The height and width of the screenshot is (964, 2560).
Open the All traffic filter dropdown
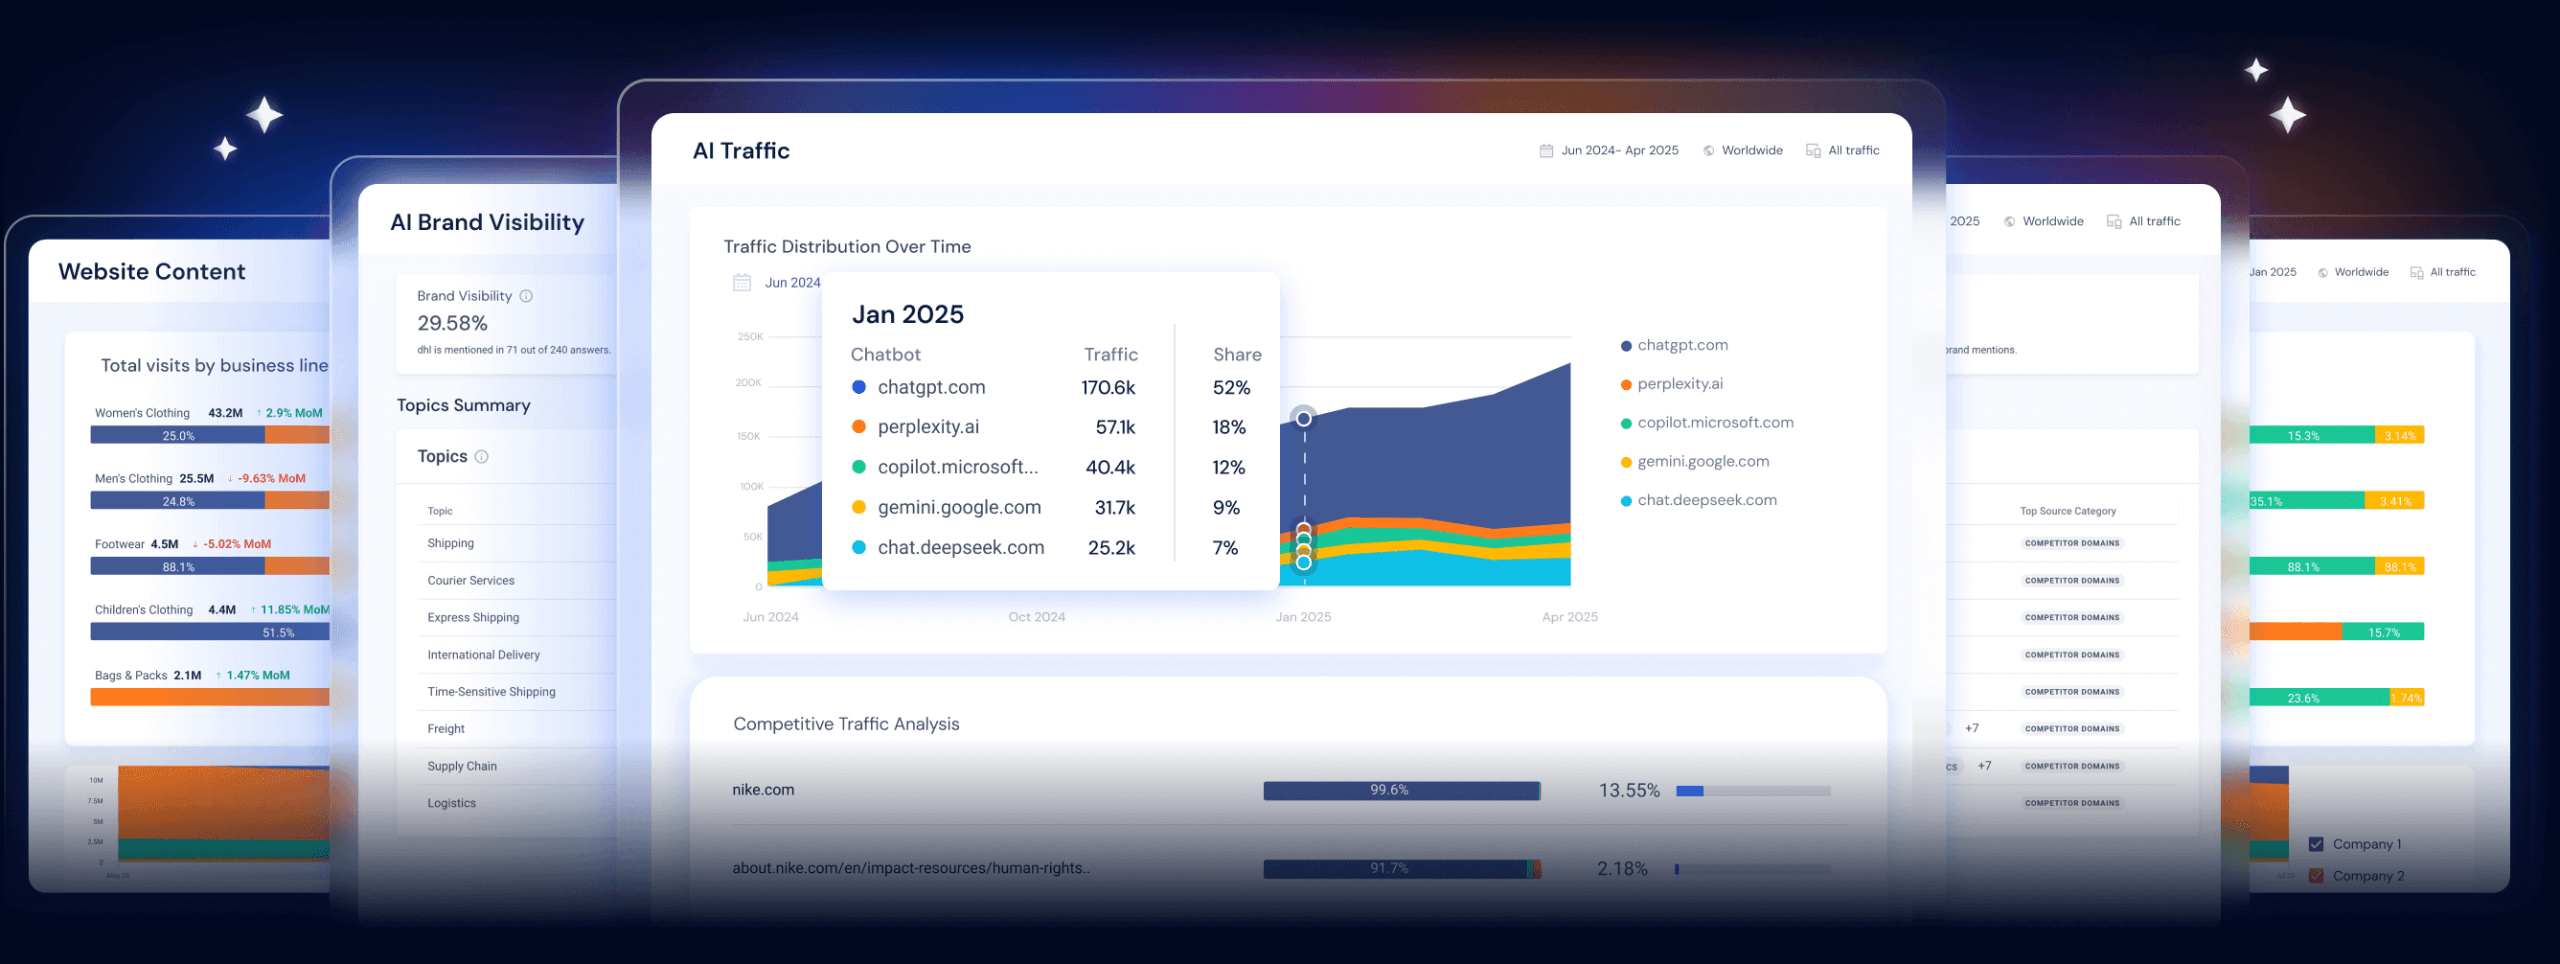tap(1853, 151)
